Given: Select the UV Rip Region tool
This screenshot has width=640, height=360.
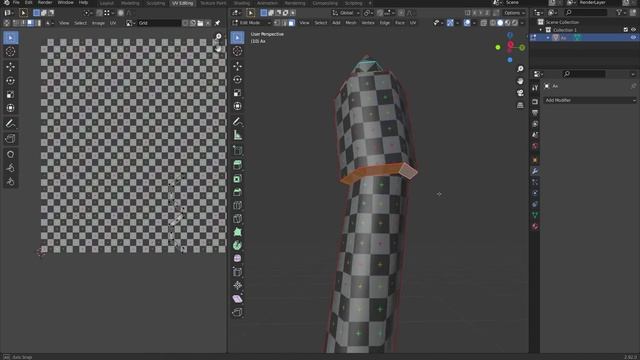Looking at the screenshot, I should [x=11, y=139].
